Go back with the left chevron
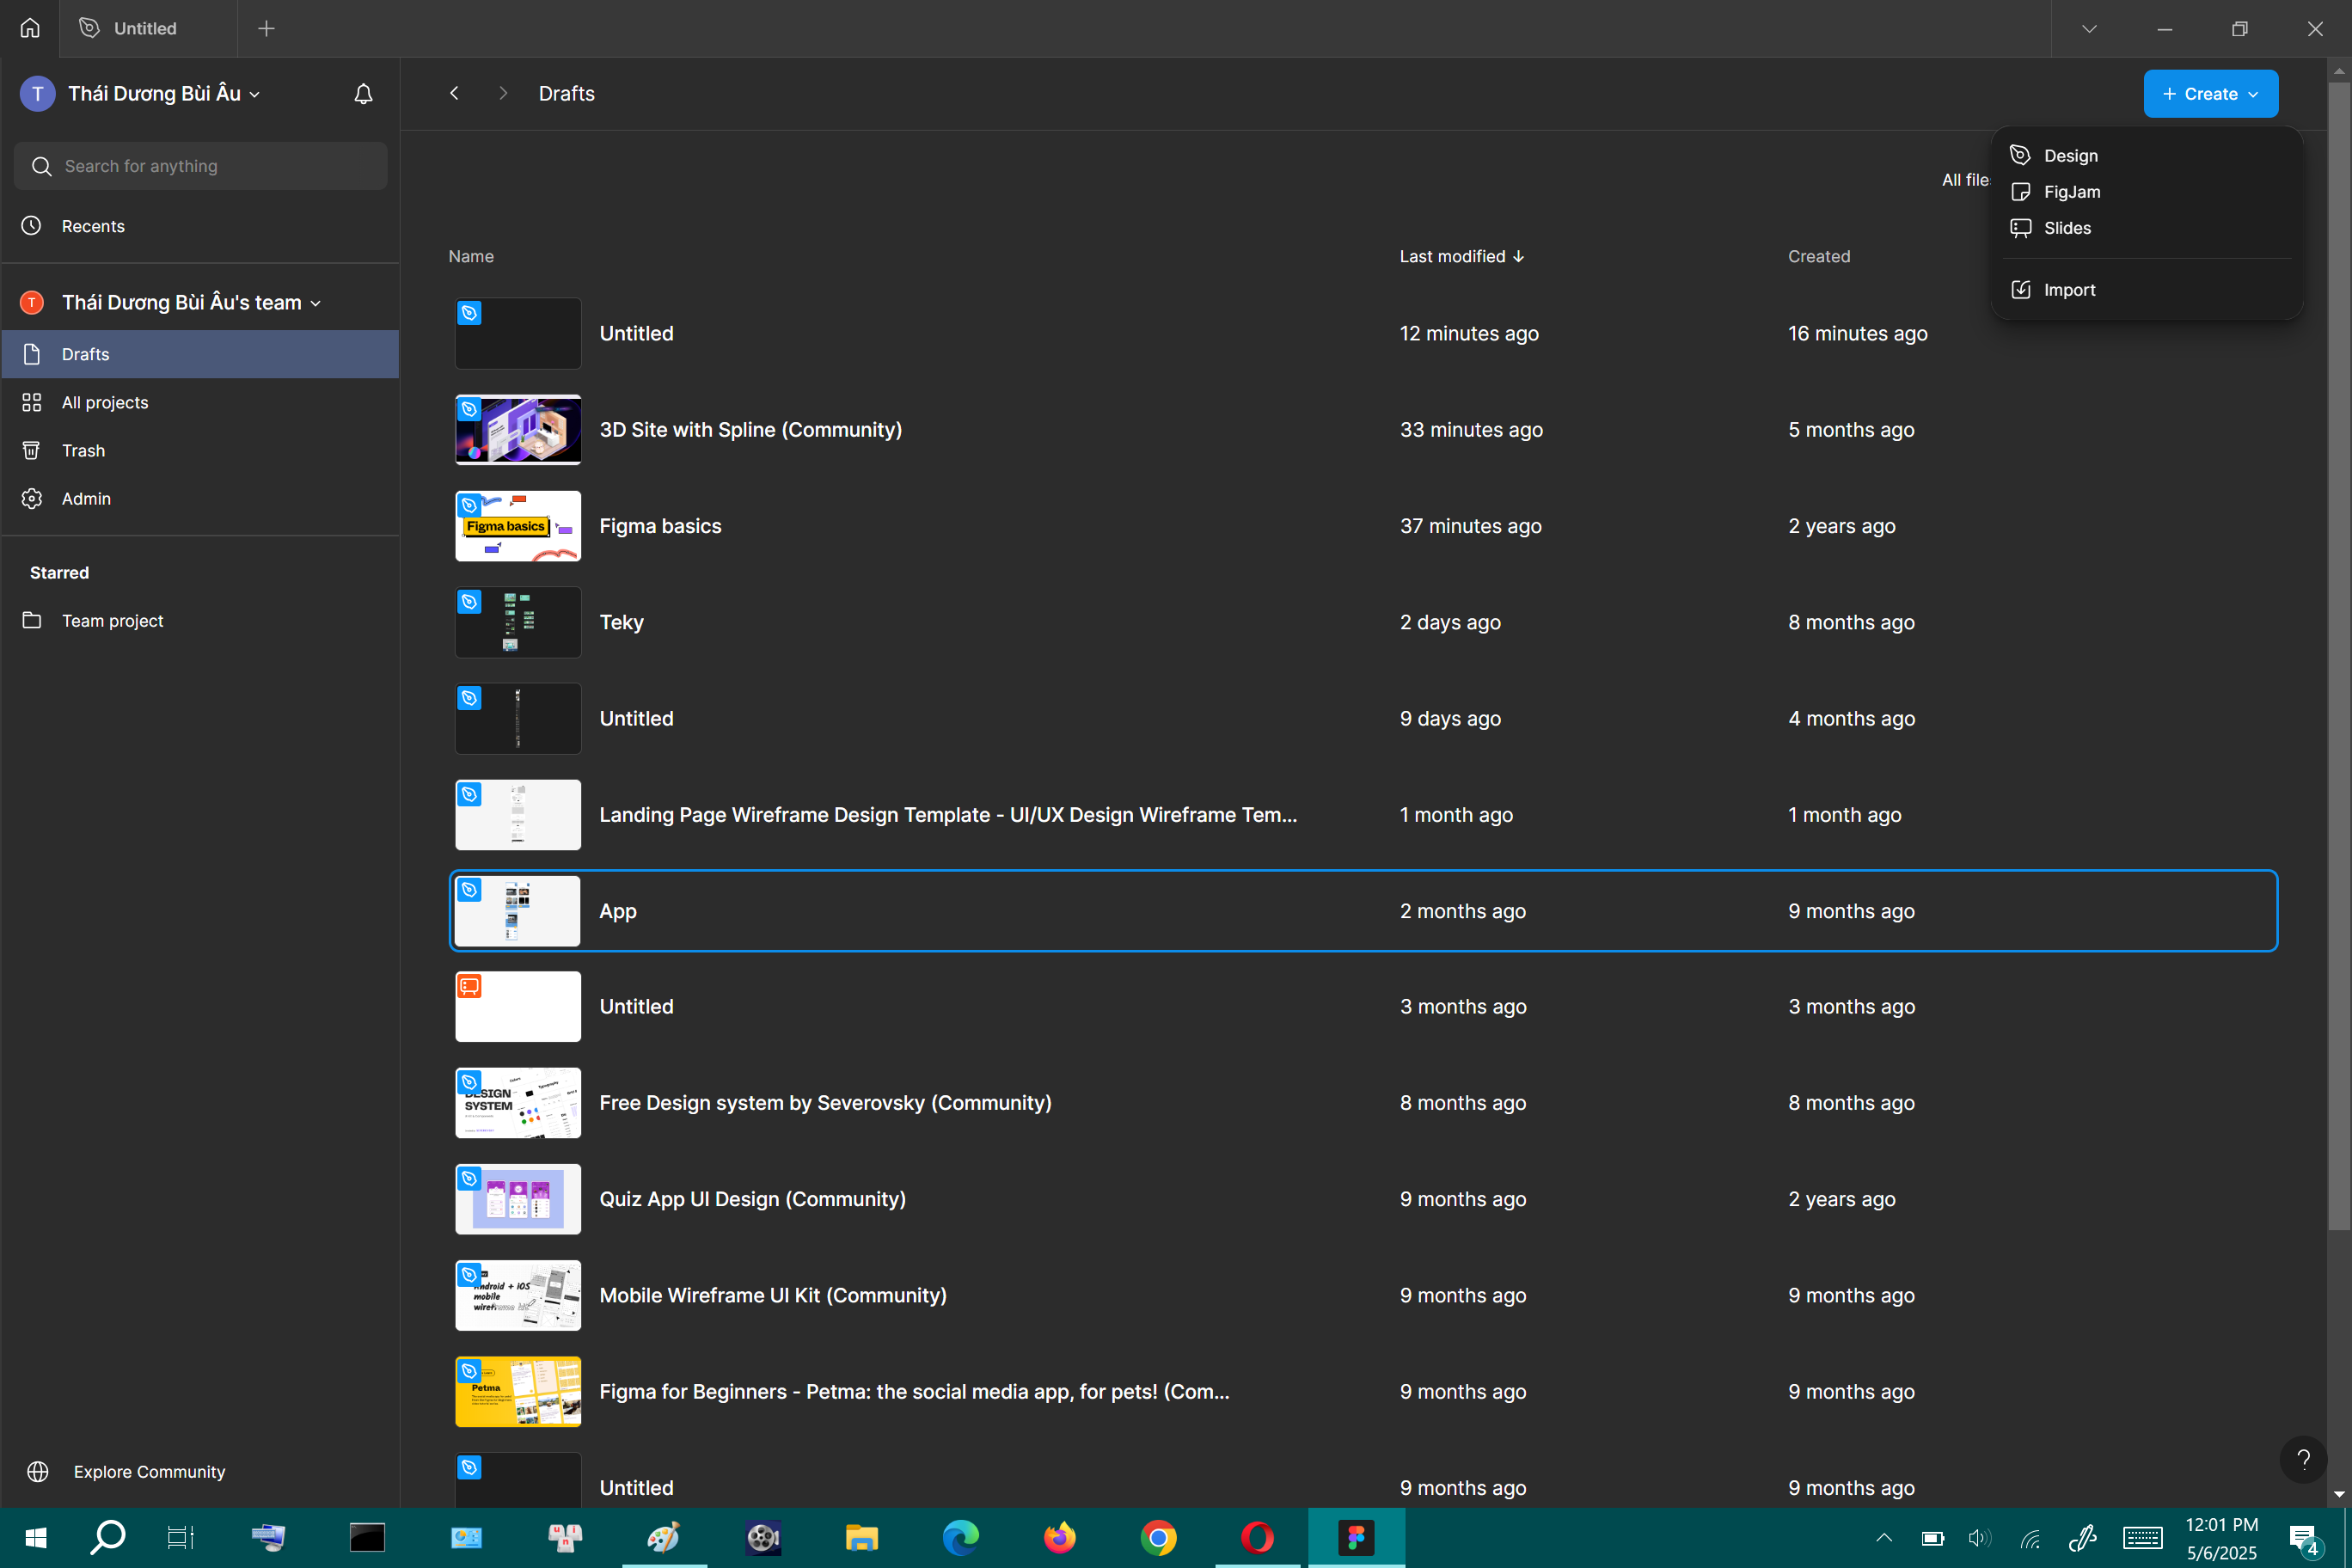 [454, 93]
